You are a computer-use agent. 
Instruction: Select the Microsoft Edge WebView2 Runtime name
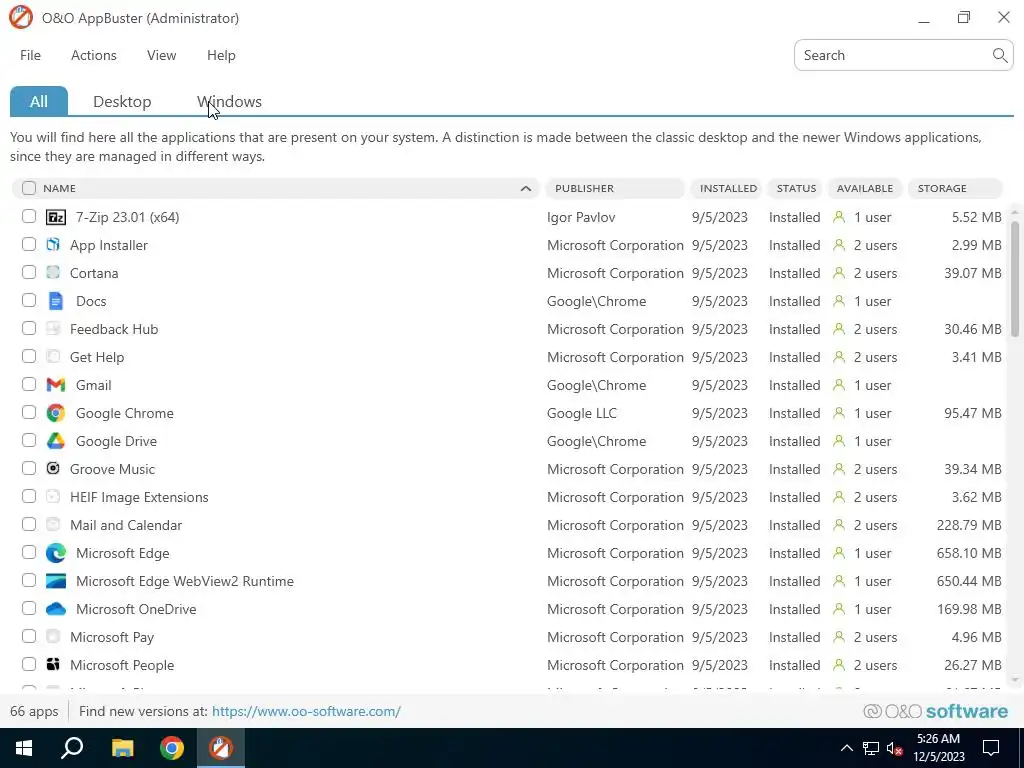pos(185,581)
